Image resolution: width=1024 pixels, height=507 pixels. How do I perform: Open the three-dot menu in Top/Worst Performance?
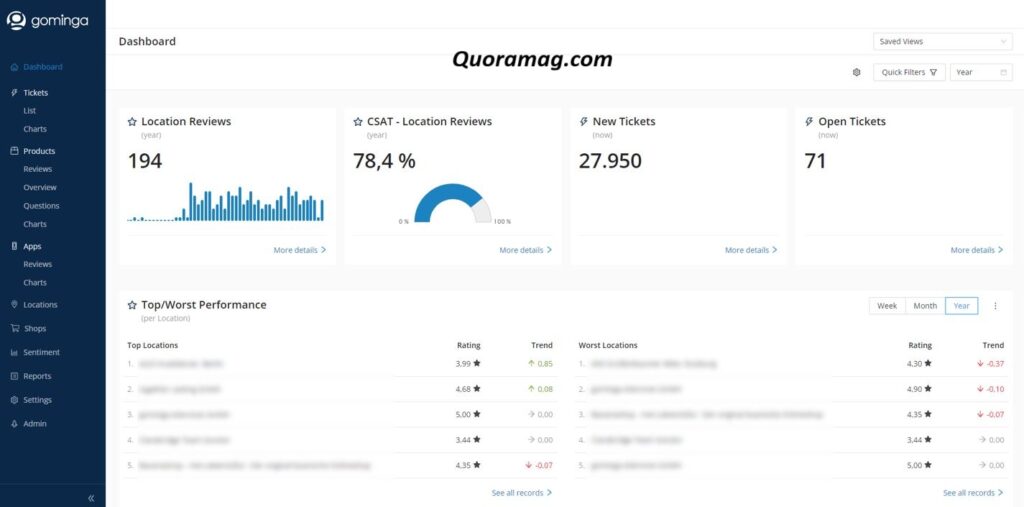coord(995,306)
